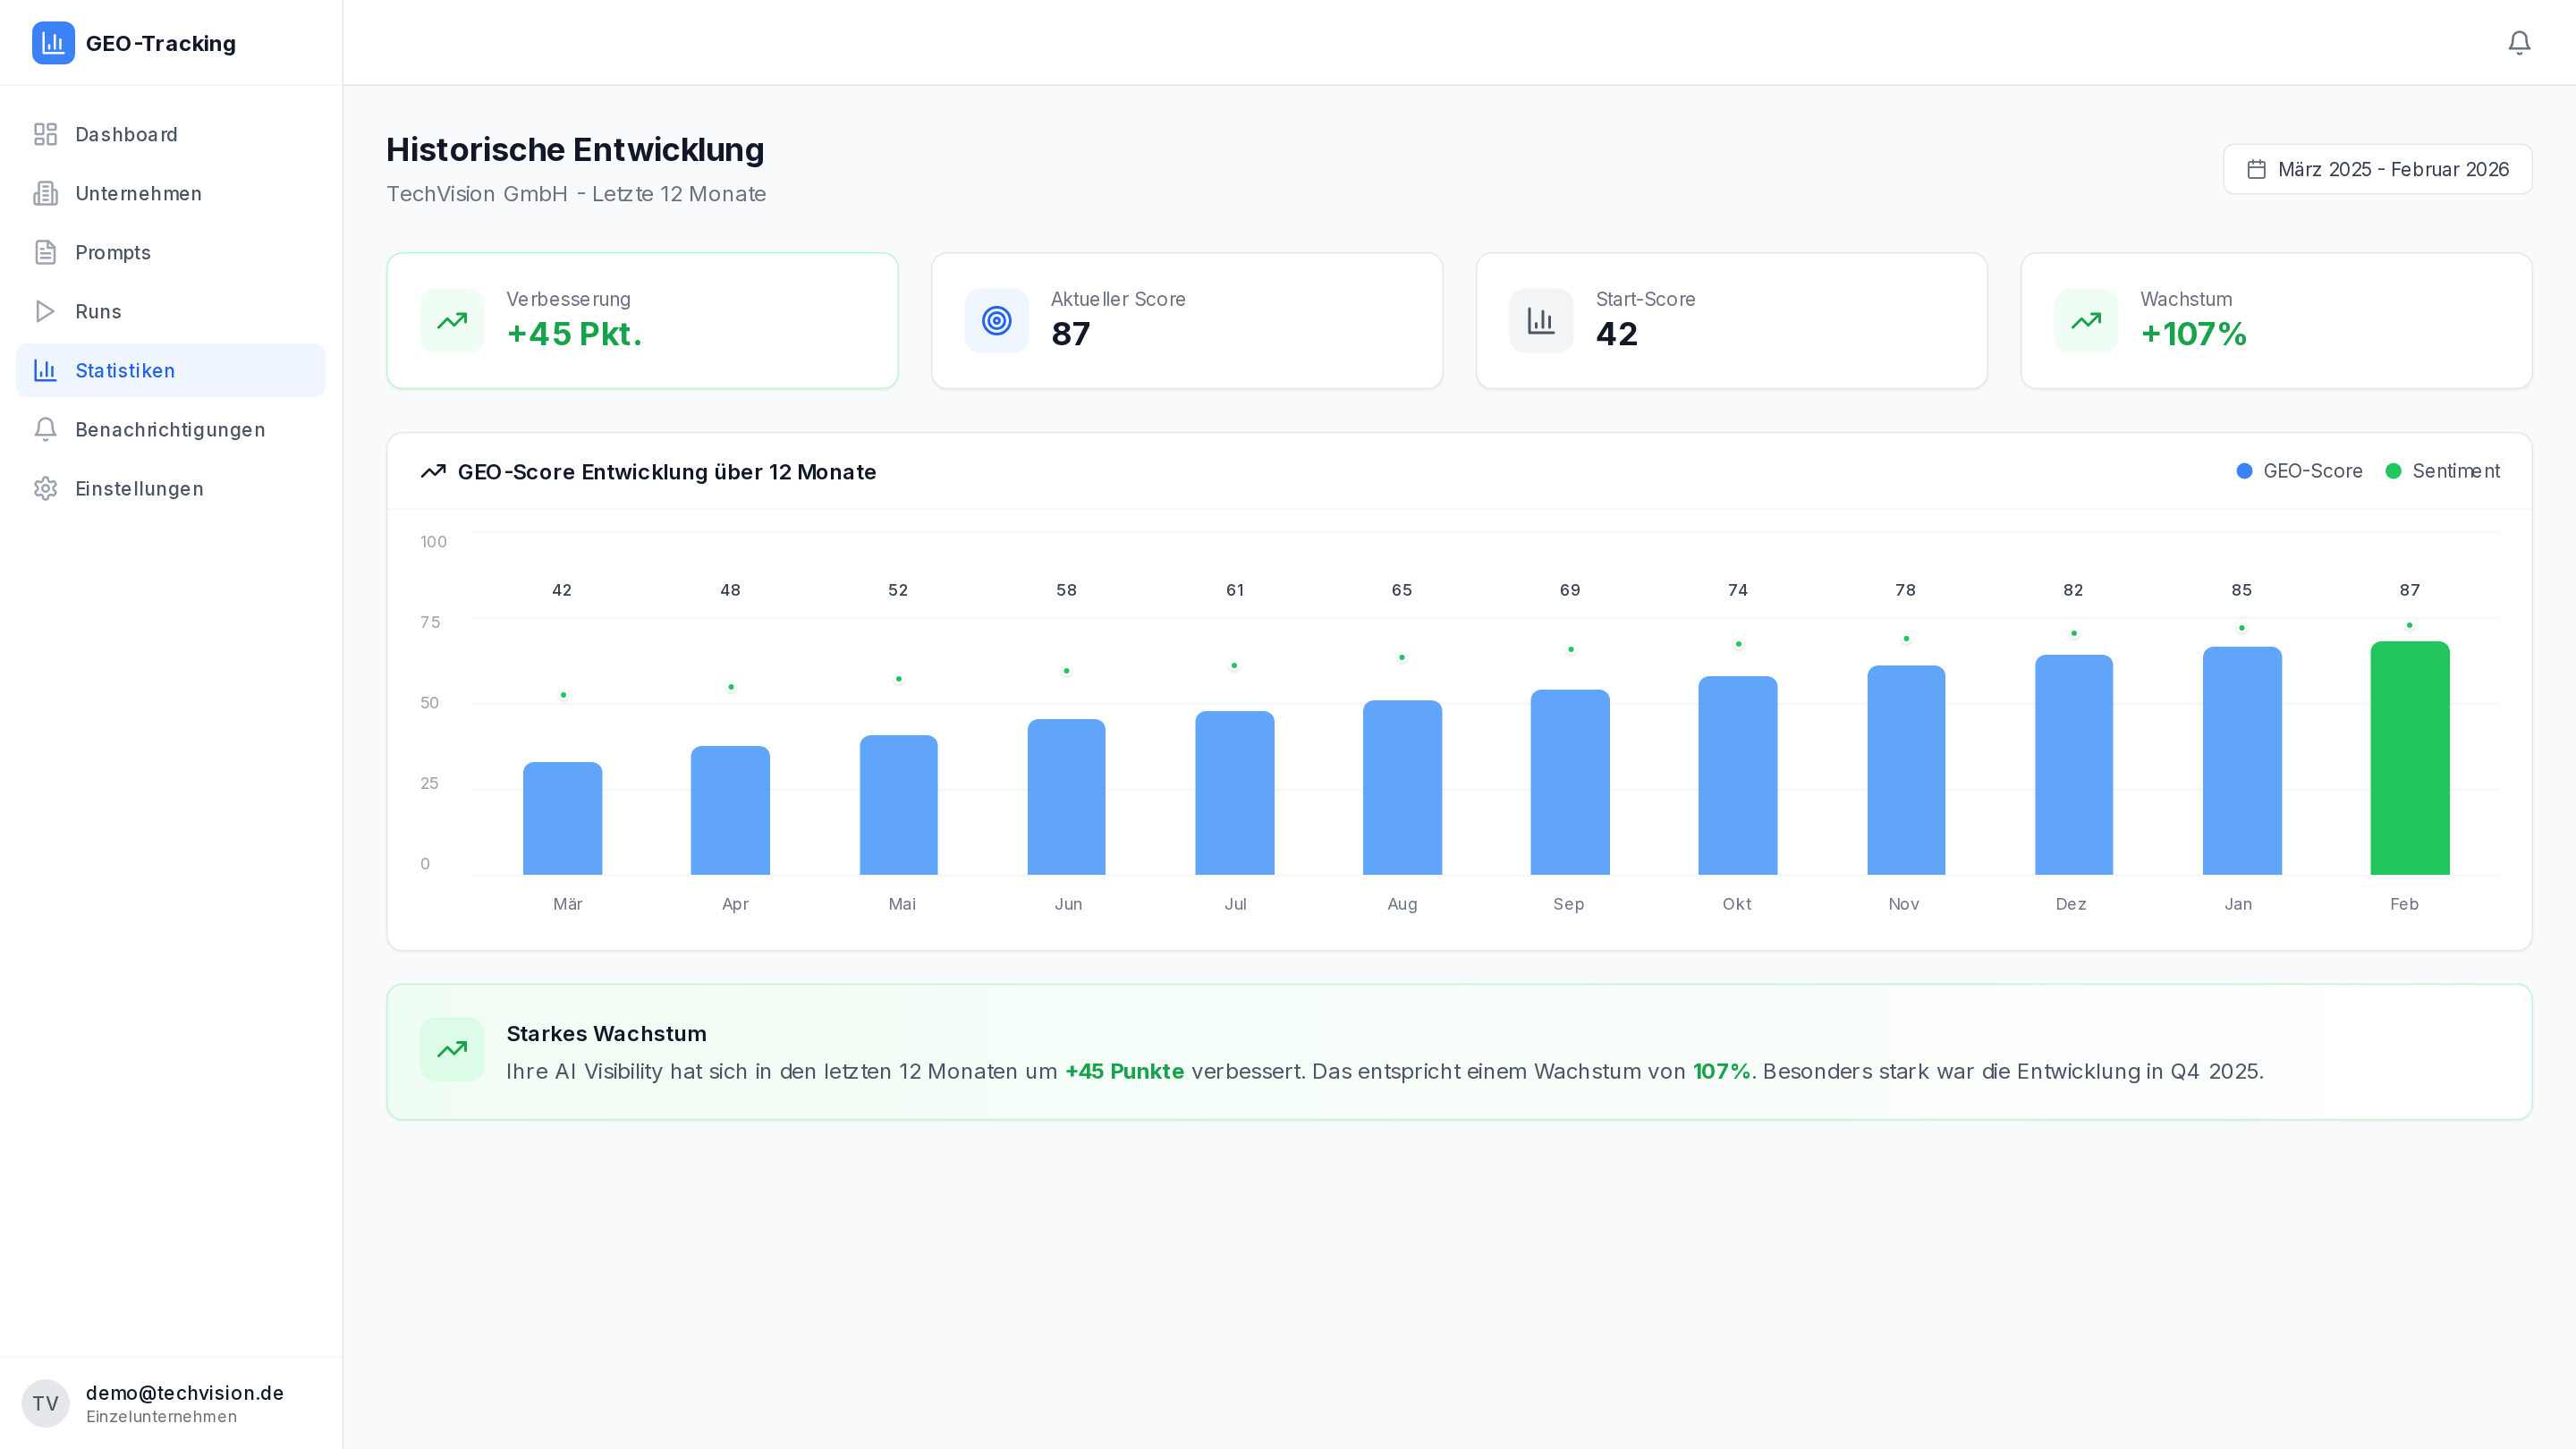The width and height of the screenshot is (2576, 1449).
Task: Open Dashboard in the sidebar
Action: (x=126, y=135)
